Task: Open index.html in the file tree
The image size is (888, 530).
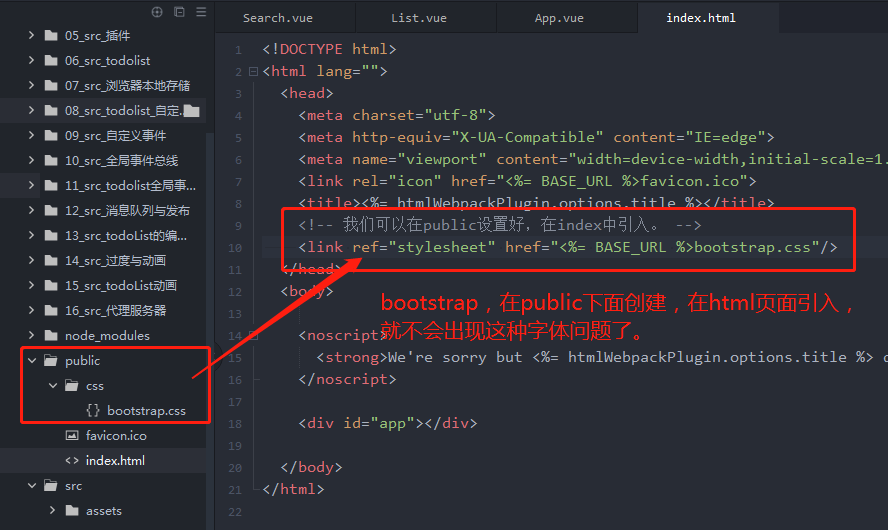Action: click(x=115, y=460)
